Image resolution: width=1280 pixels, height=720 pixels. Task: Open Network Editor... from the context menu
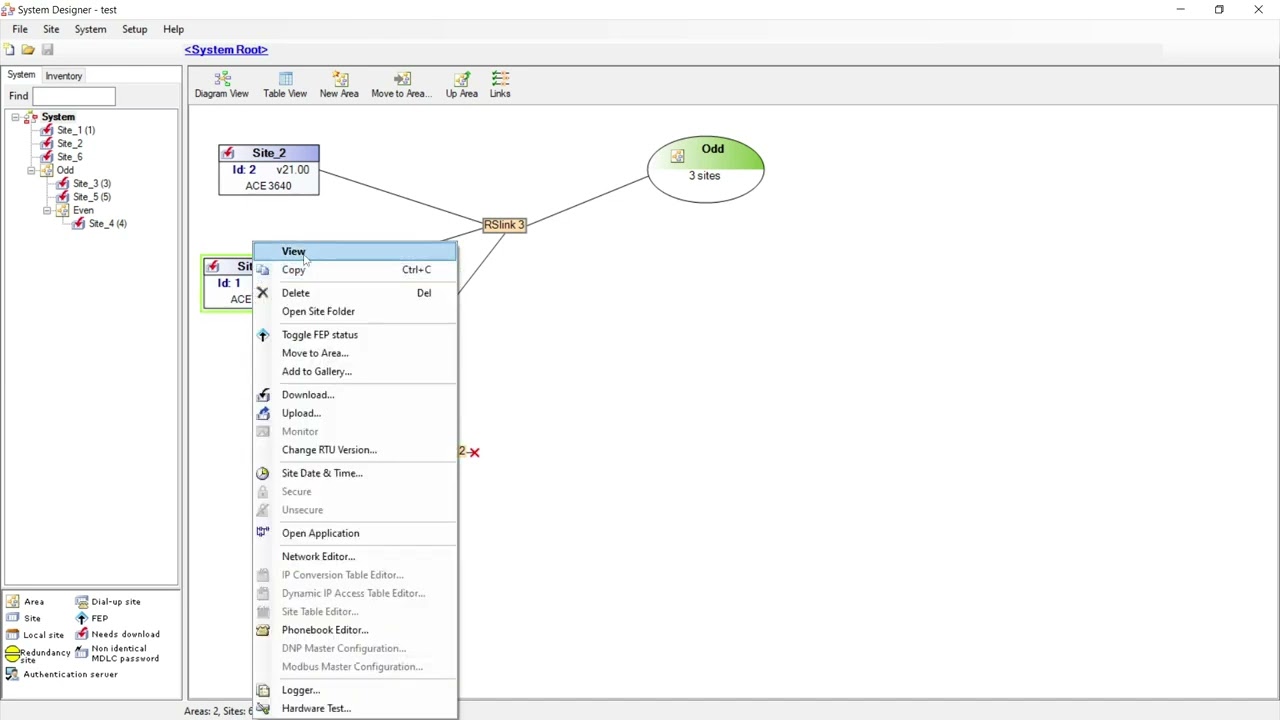355,556
